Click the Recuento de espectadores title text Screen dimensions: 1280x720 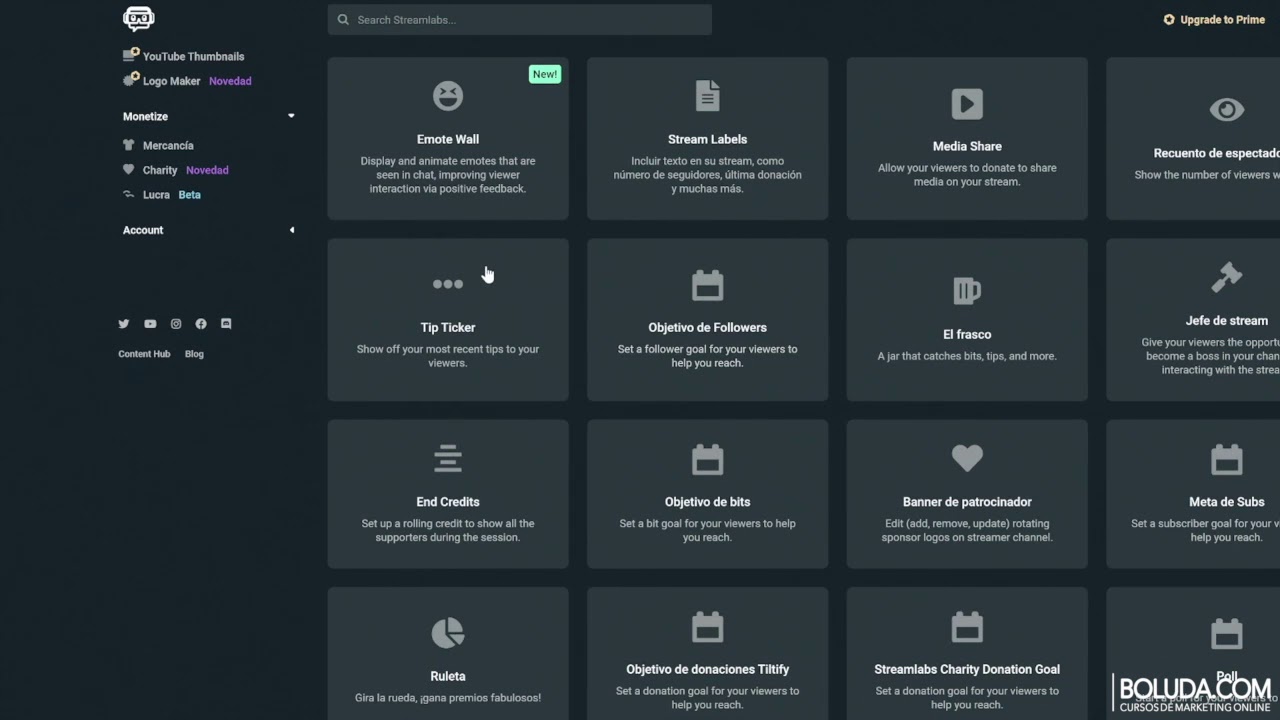1217,153
